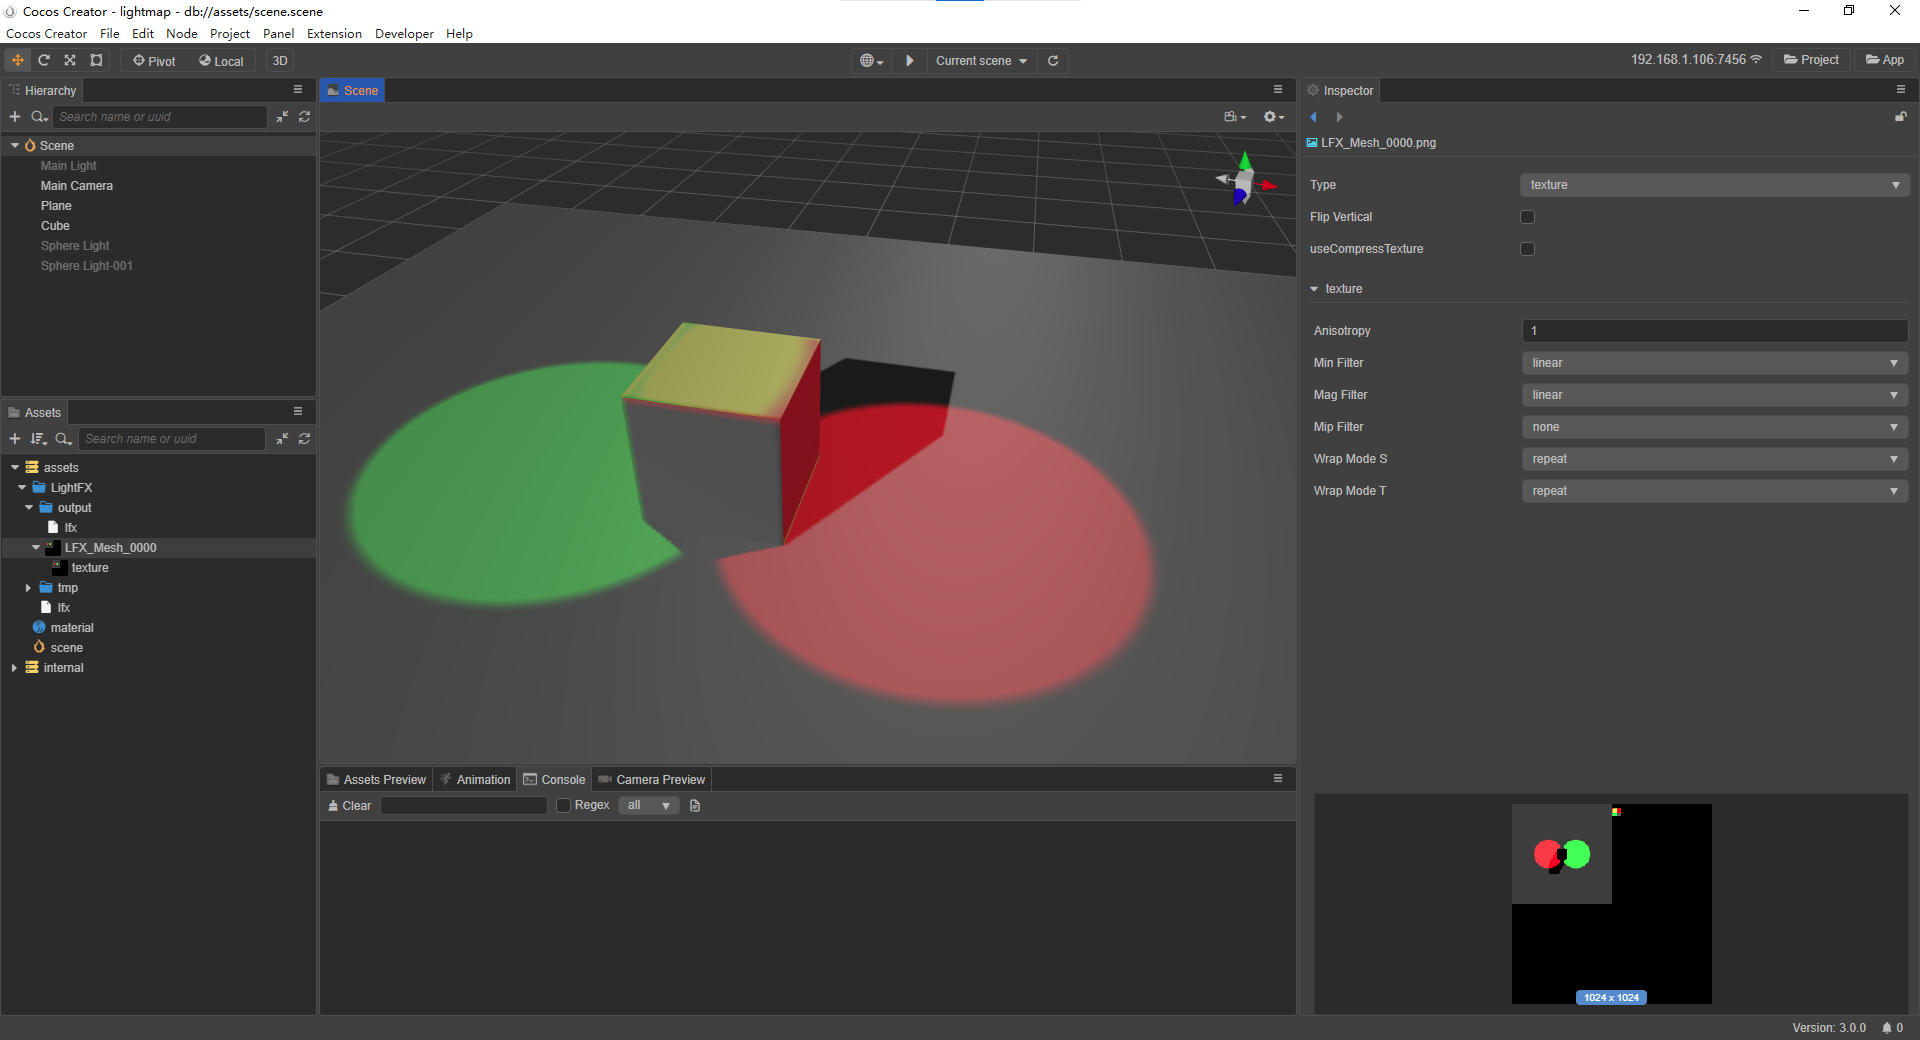This screenshot has height=1040, width=1920.
Task: Open the Hierarchy search type options
Action: (x=40, y=117)
